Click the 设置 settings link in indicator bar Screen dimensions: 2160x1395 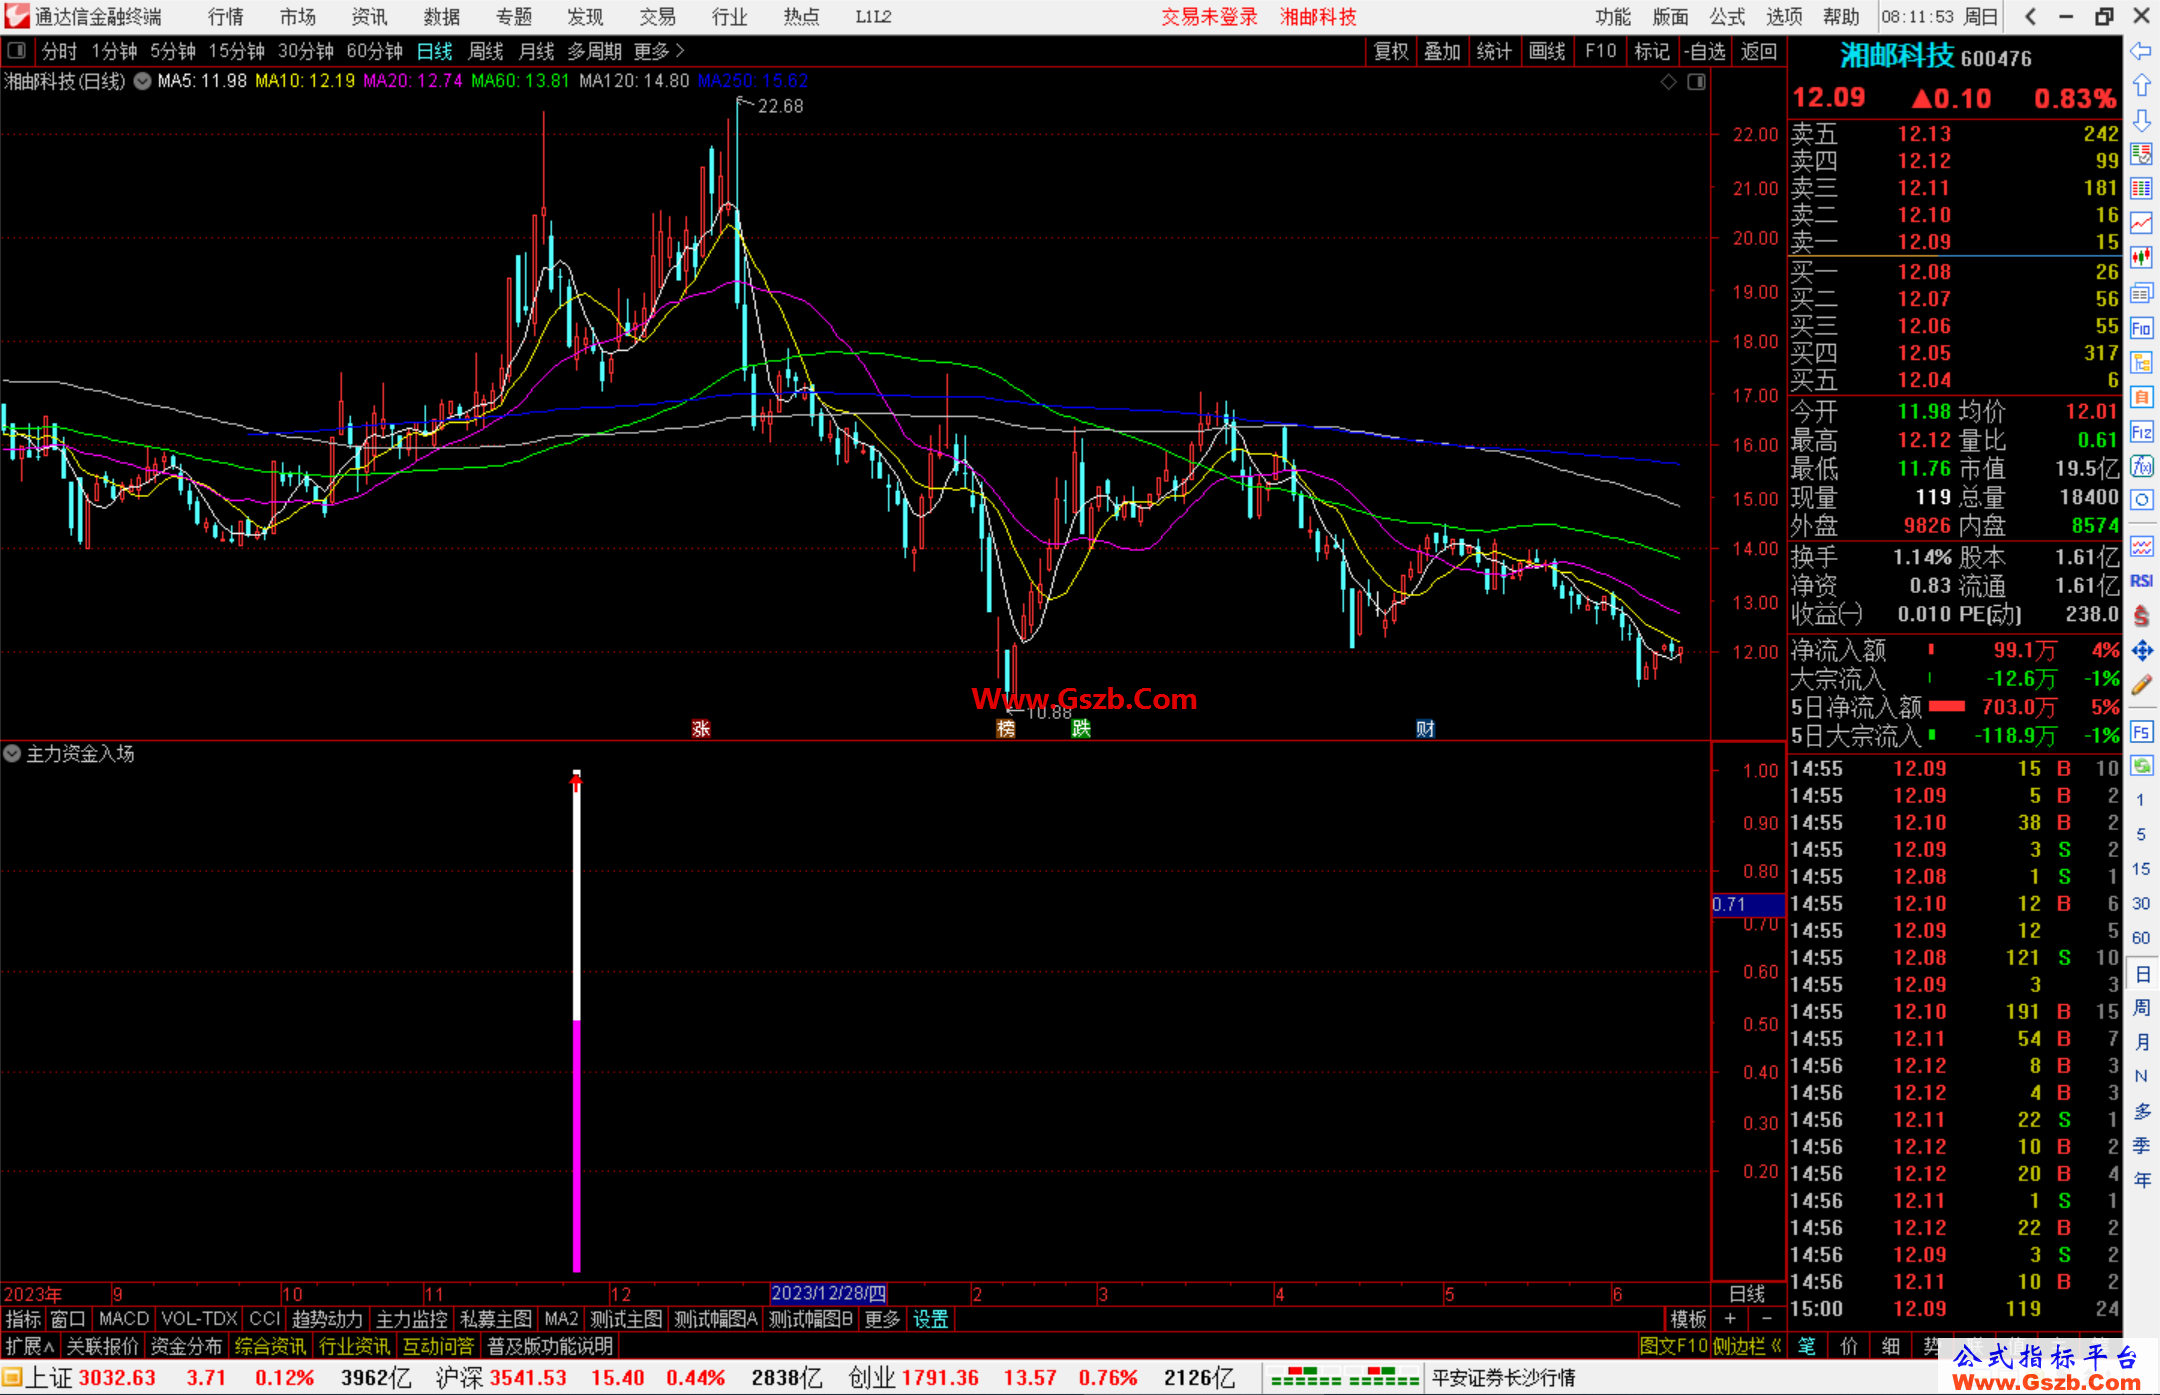(x=931, y=1319)
